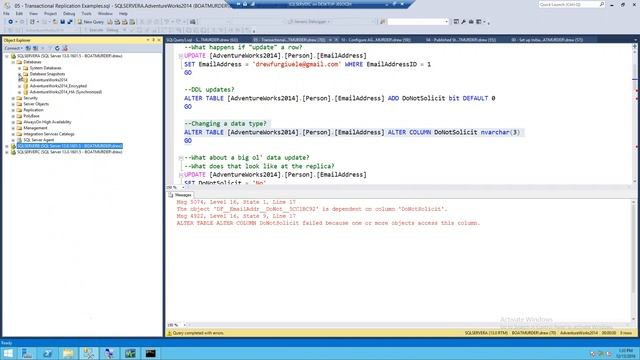Open the Debug menu

pyautogui.click(x=69, y=13)
